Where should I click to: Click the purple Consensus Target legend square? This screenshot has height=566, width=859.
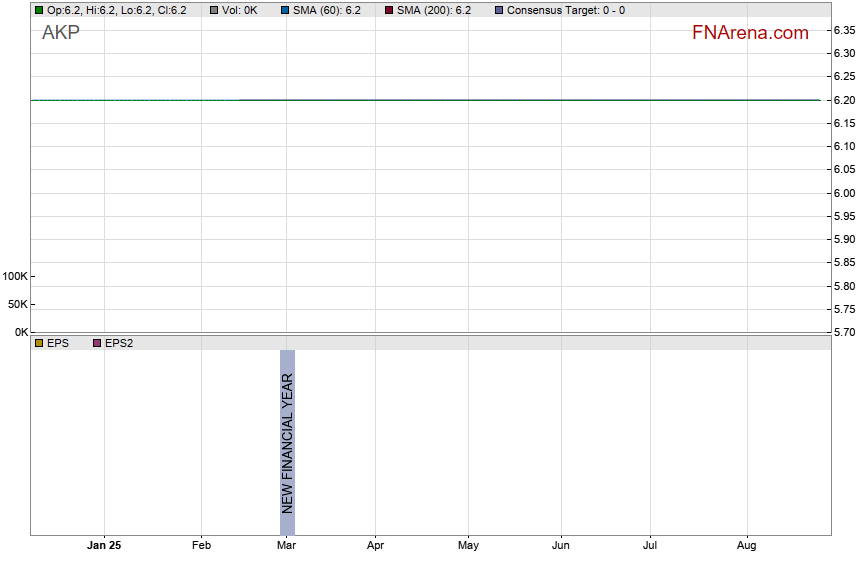coord(499,10)
